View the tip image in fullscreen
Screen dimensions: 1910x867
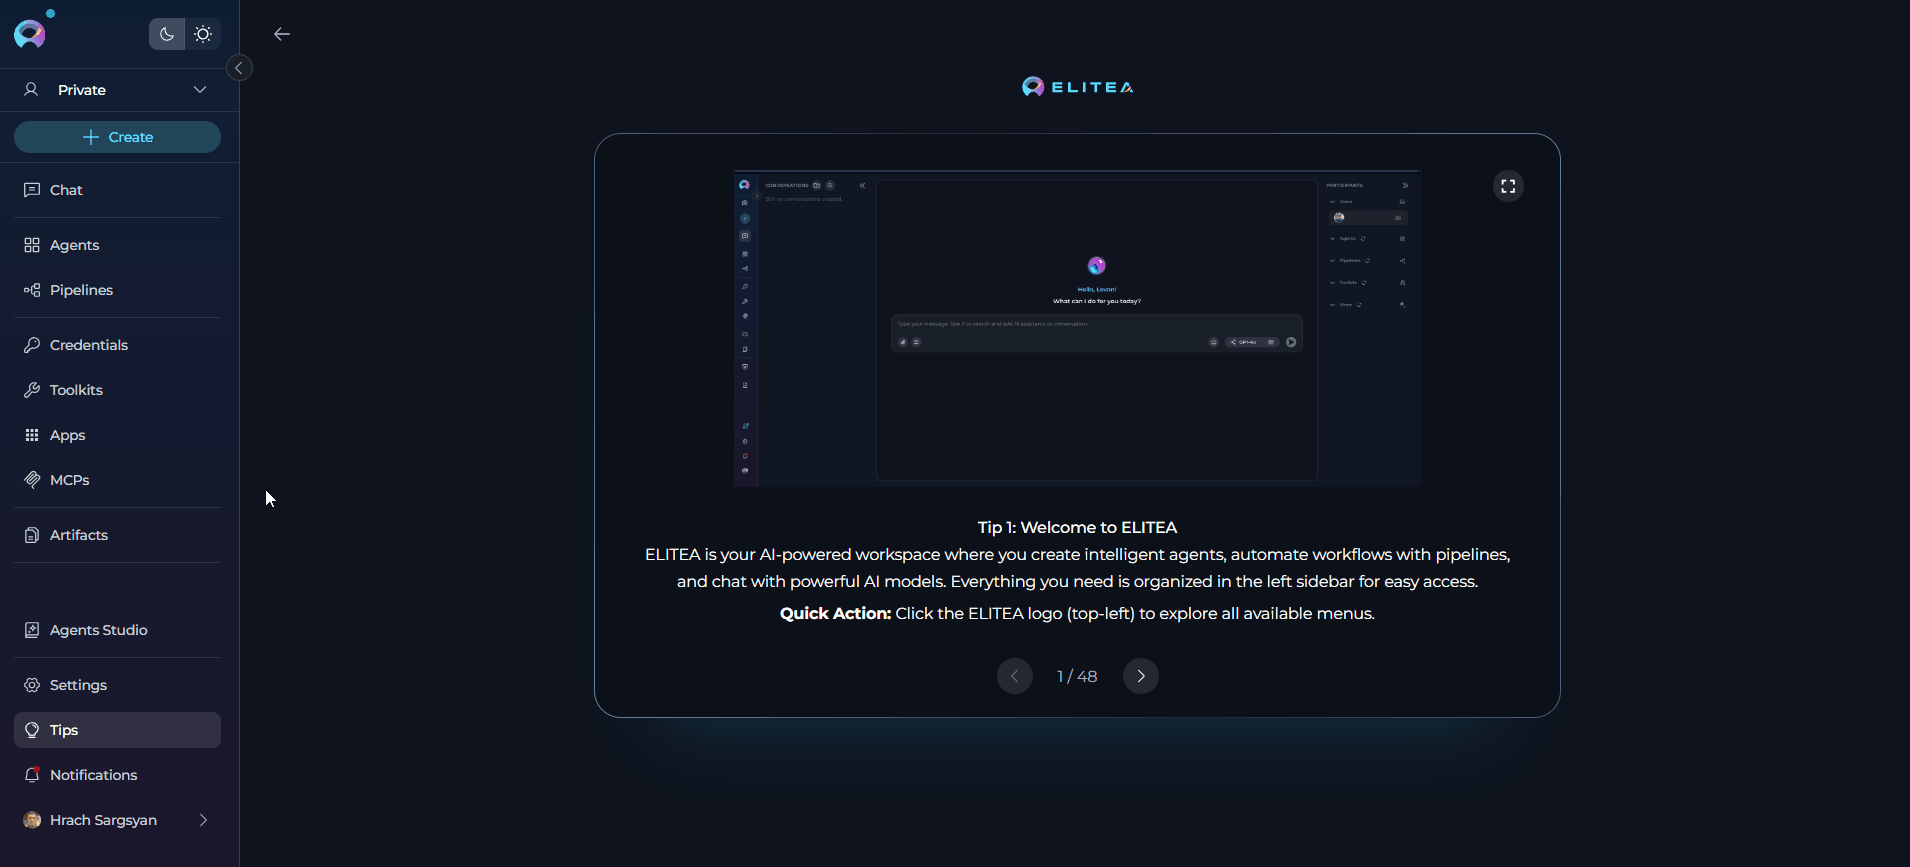click(x=1508, y=187)
